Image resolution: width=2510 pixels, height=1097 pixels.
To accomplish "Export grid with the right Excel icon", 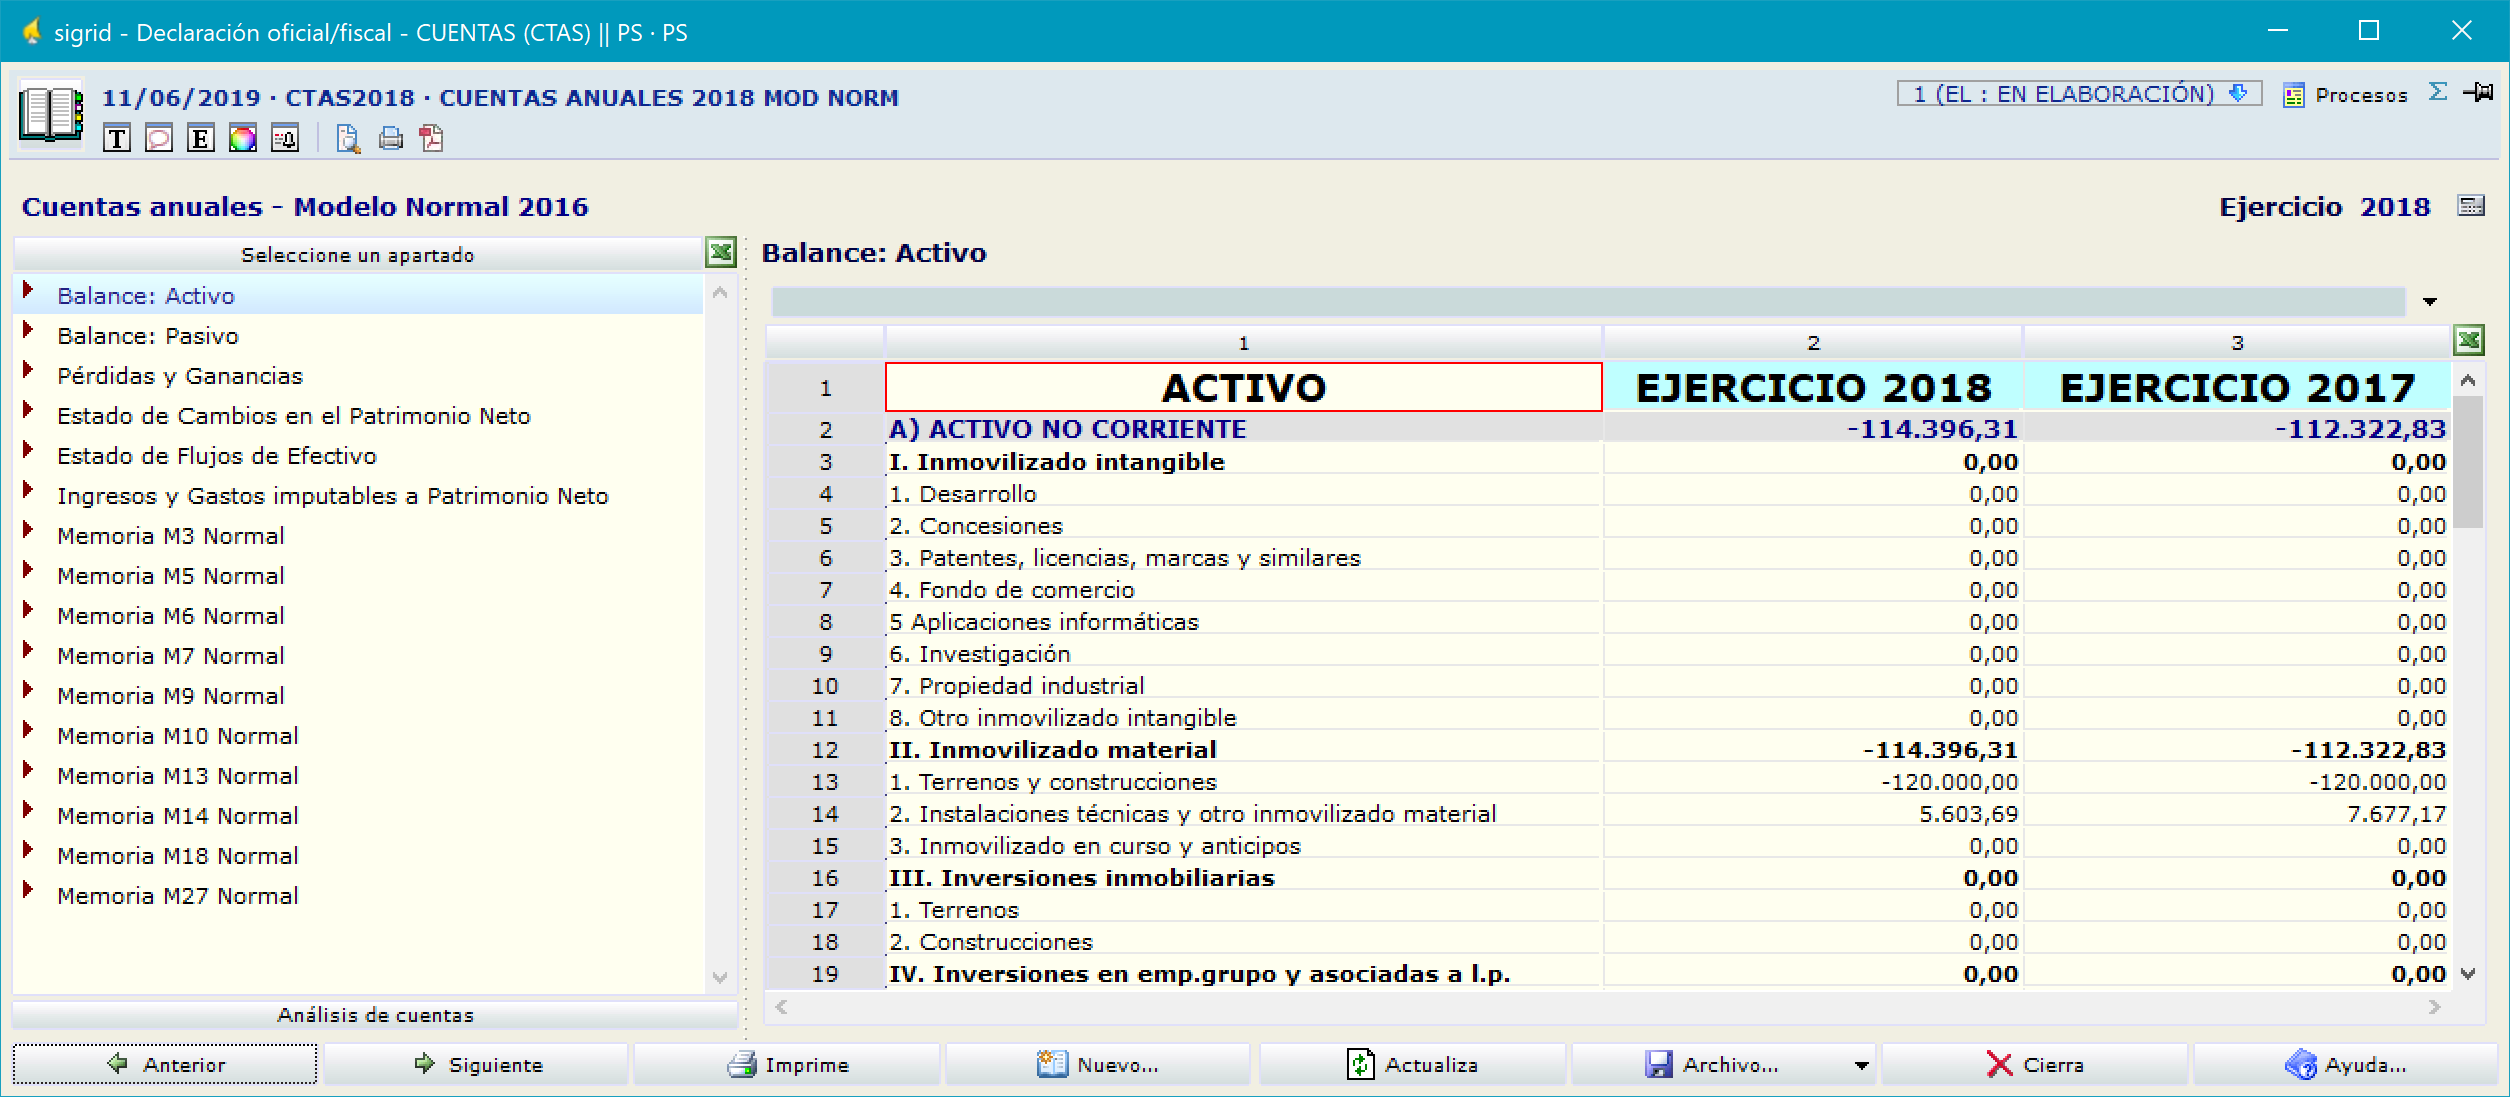I will tap(2469, 340).
